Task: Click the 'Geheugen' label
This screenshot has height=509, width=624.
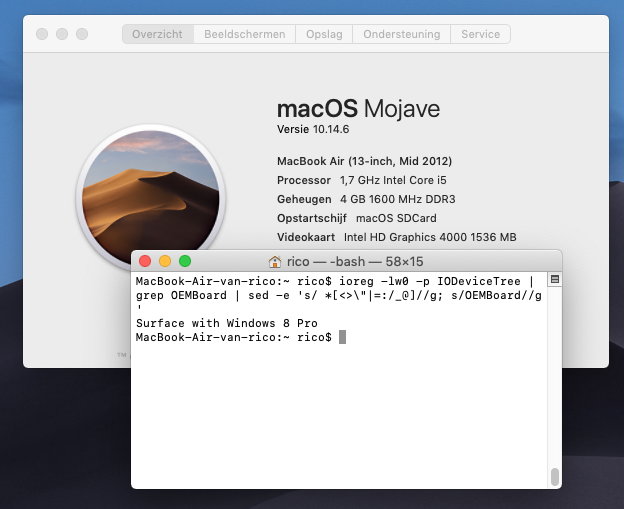Action: point(304,199)
